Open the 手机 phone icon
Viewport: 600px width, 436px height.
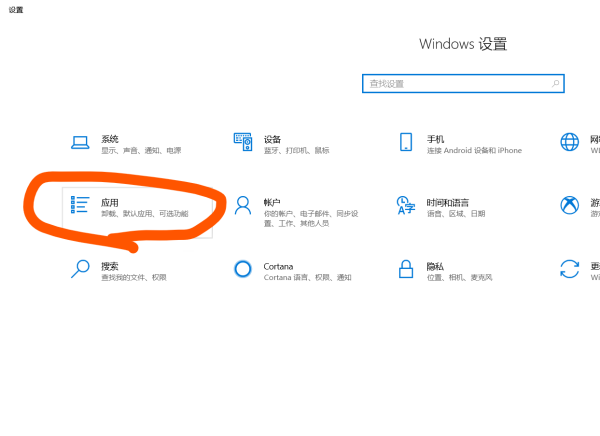[406, 142]
